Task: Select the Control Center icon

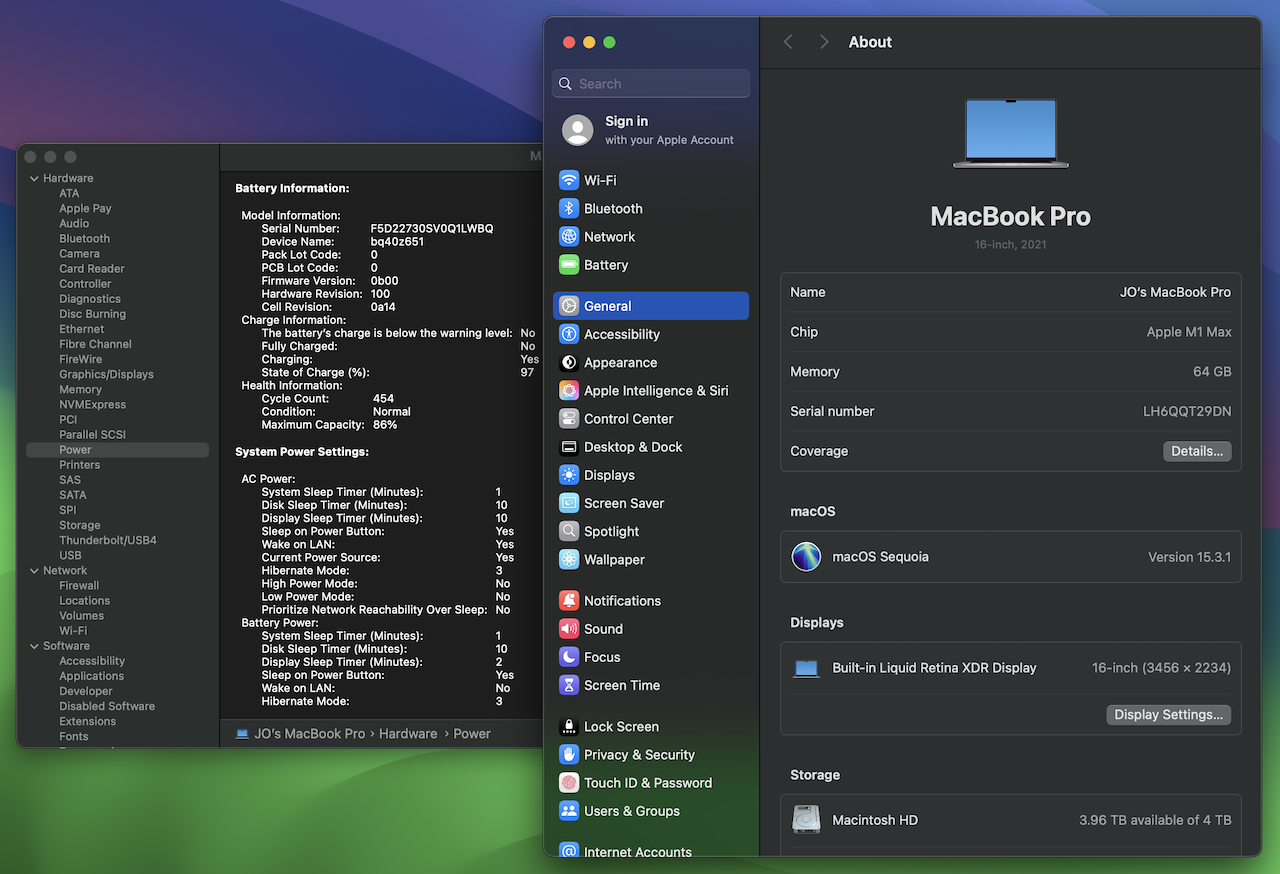Action: (x=569, y=418)
